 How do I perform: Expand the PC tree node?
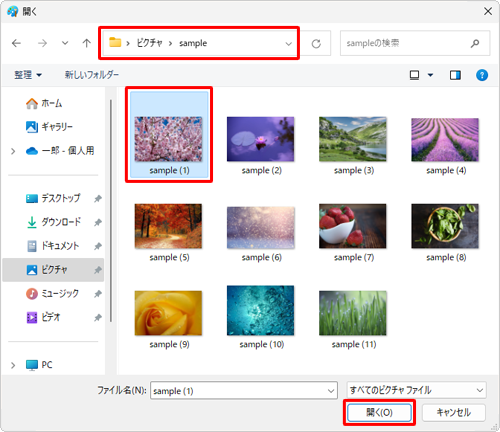(13, 365)
